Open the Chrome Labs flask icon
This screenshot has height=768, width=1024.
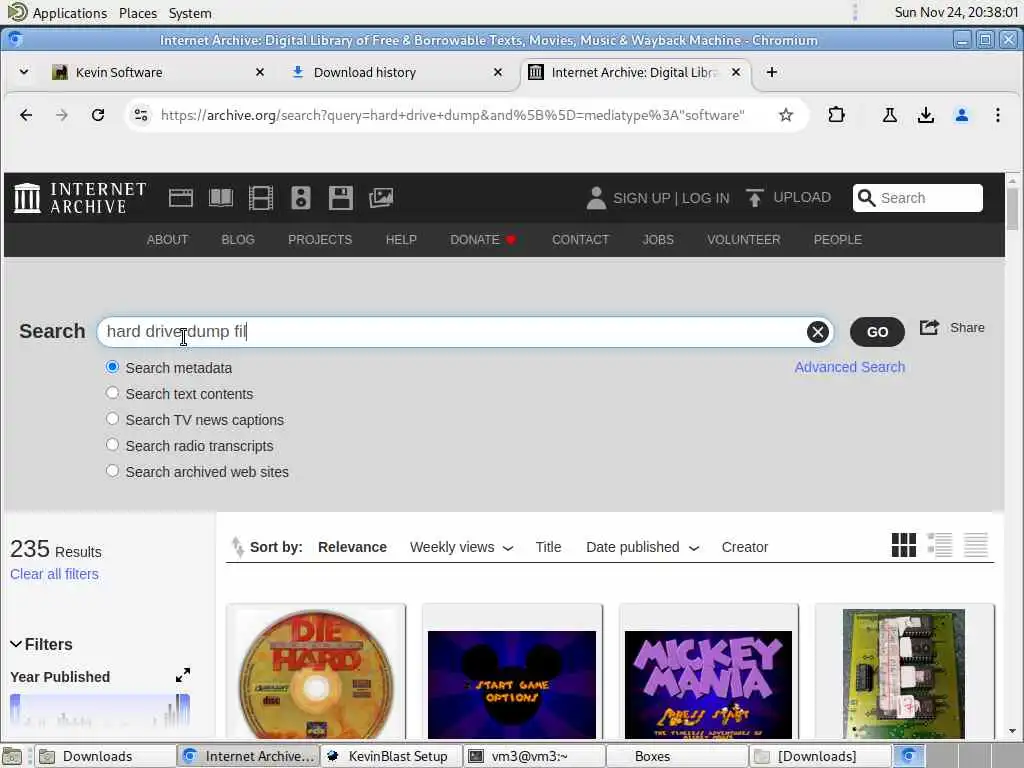pos(889,116)
